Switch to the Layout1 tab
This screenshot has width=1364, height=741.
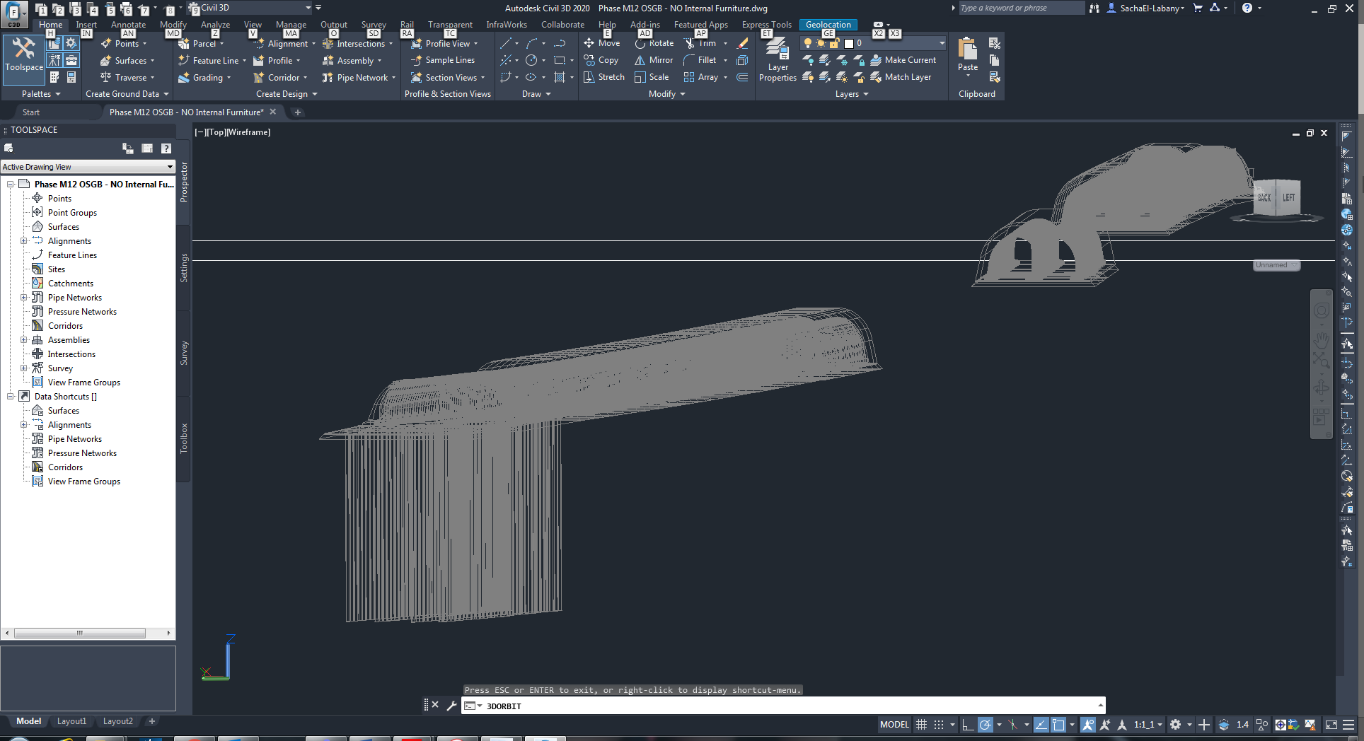point(71,721)
